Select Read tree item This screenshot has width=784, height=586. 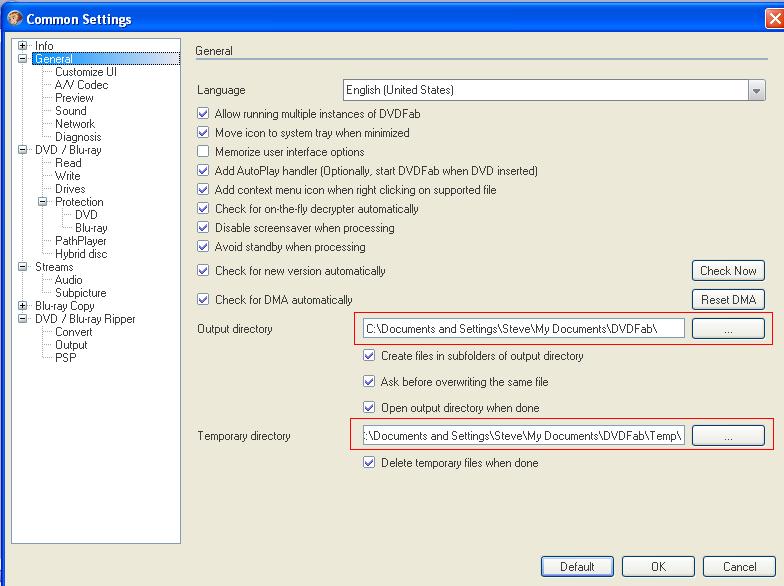[68, 162]
